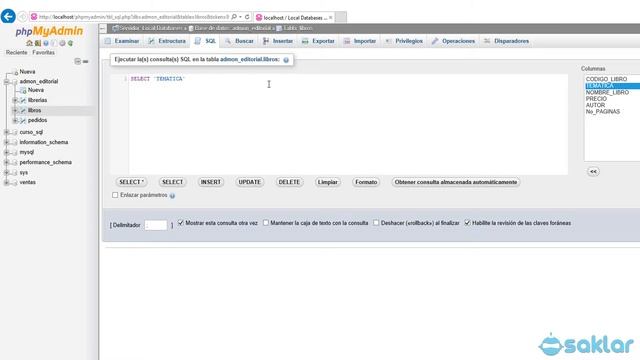Expand the information_schema database node

(x=7, y=142)
